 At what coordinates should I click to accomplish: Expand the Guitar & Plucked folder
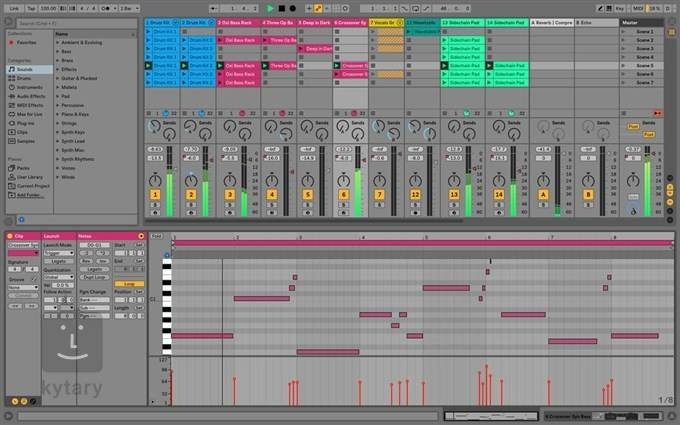click(x=57, y=78)
